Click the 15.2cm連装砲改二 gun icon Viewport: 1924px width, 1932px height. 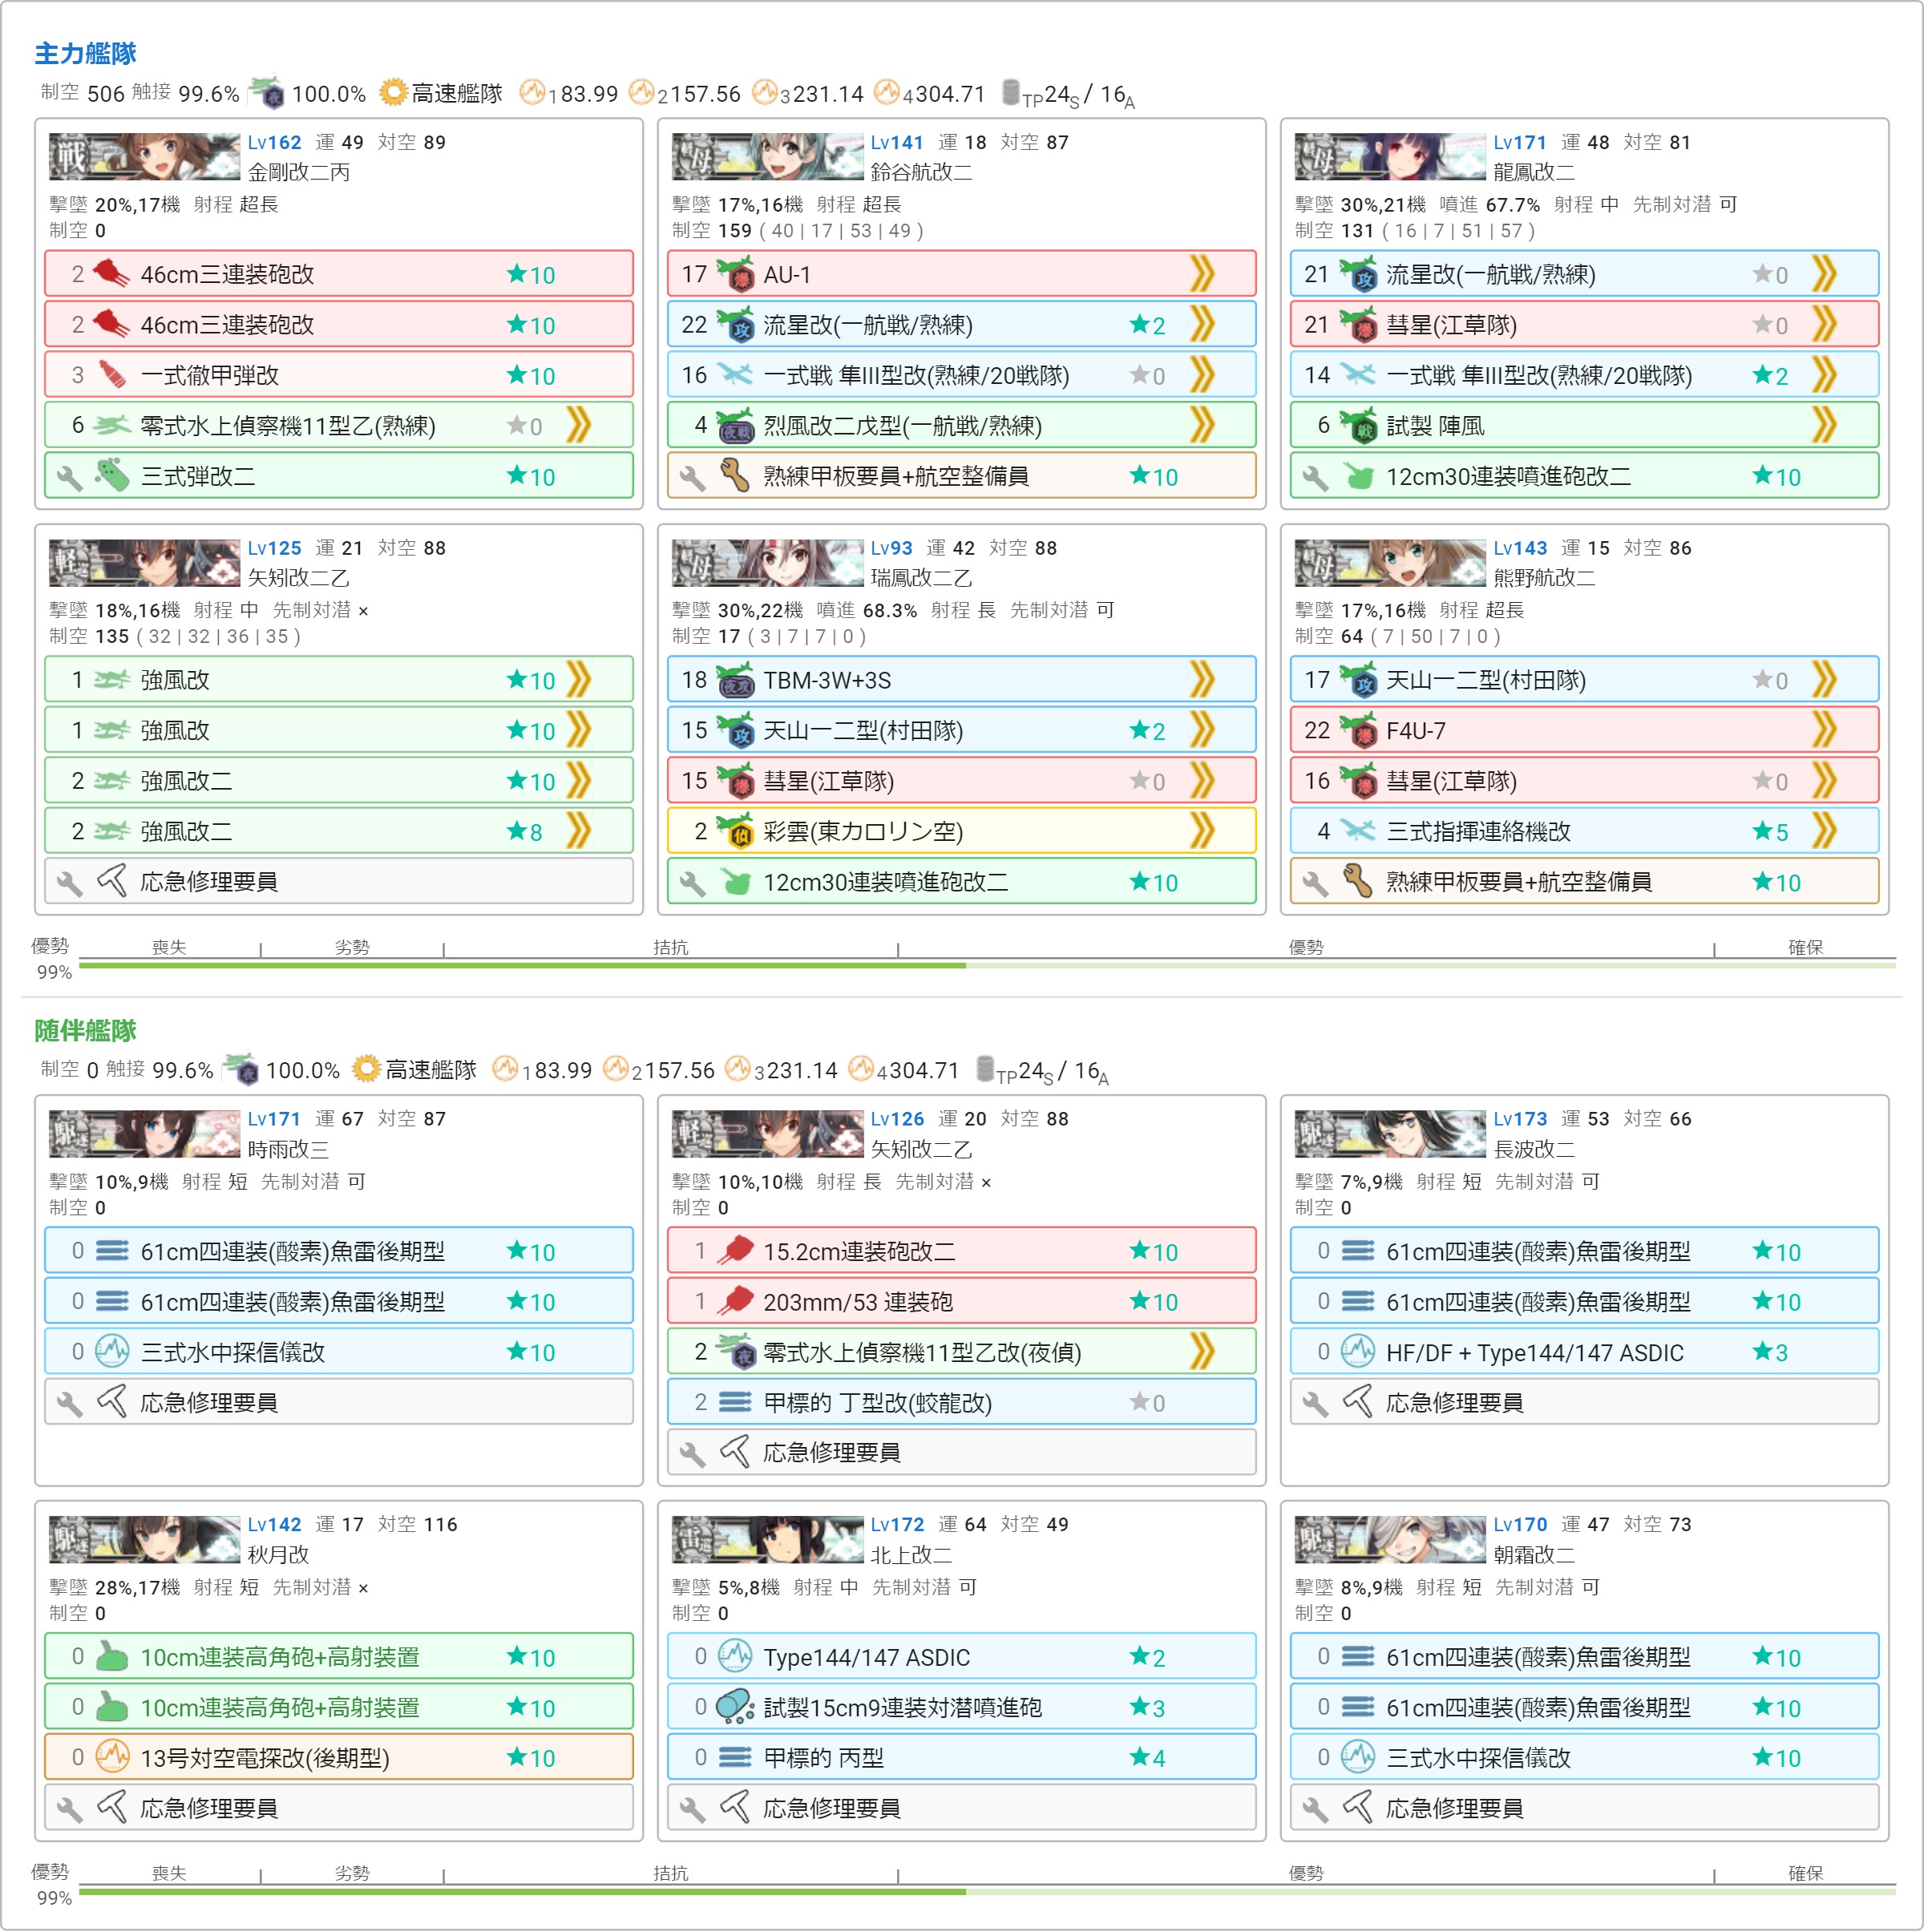click(x=735, y=1251)
